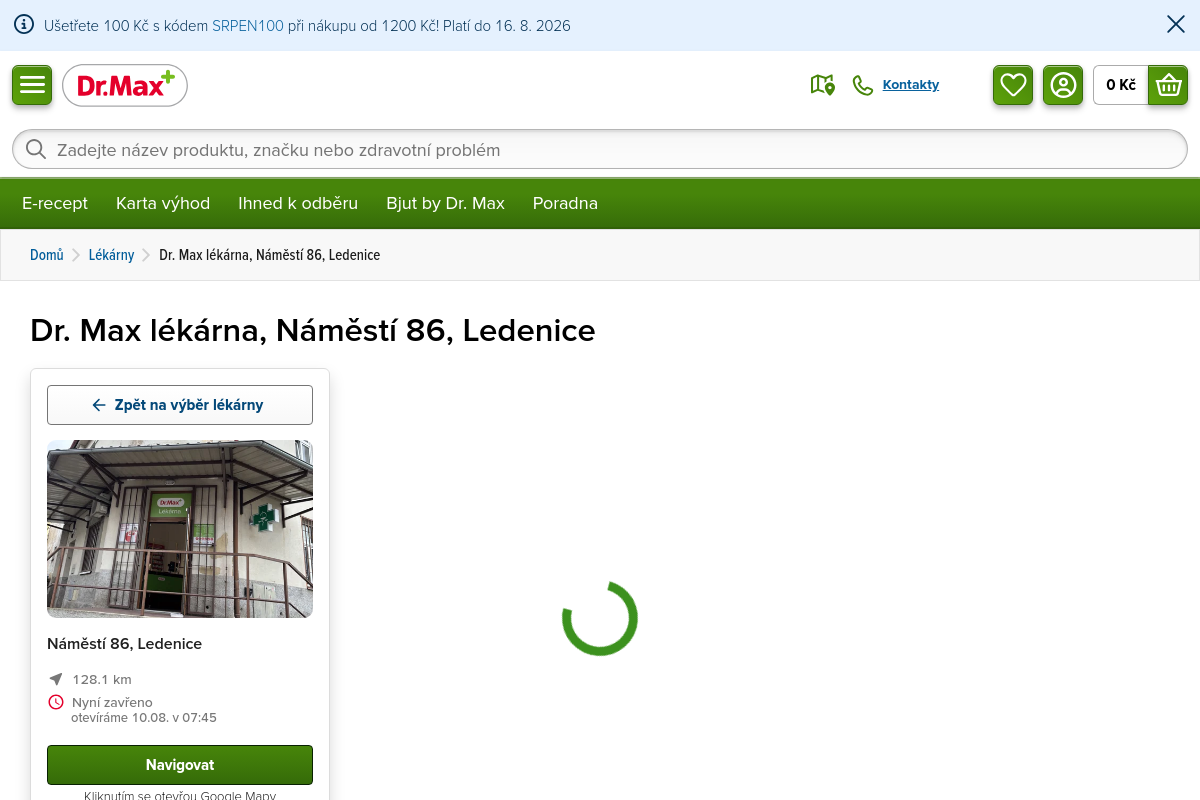Click the 0 Kč cart total

coord(1121,85)
